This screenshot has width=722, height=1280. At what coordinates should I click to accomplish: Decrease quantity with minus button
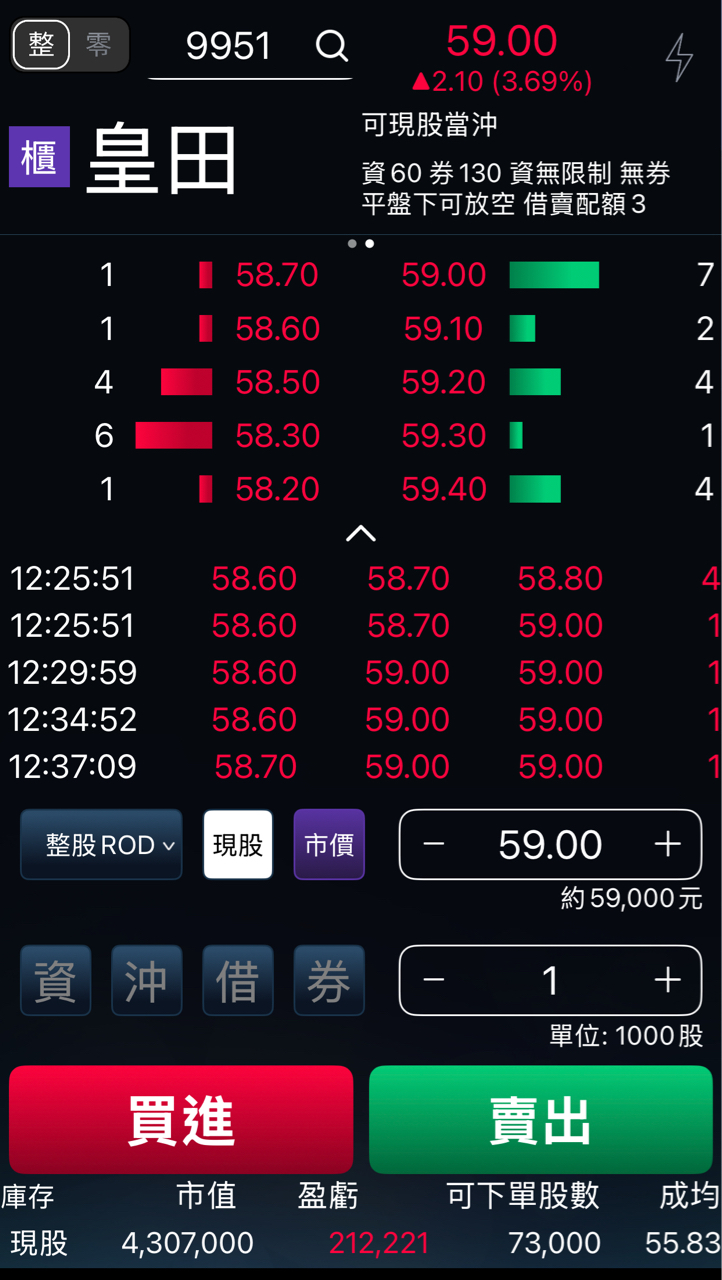pyautogui.click(x=433, y=981)
